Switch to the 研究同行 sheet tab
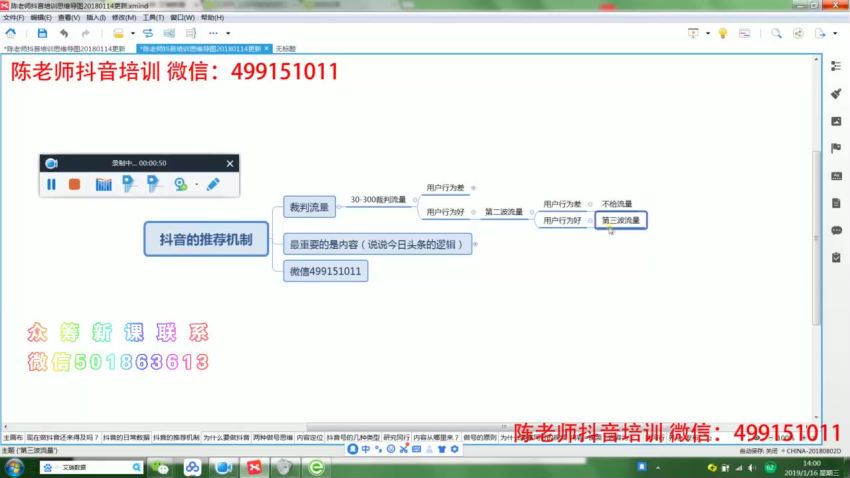 (x=397, y=437)
